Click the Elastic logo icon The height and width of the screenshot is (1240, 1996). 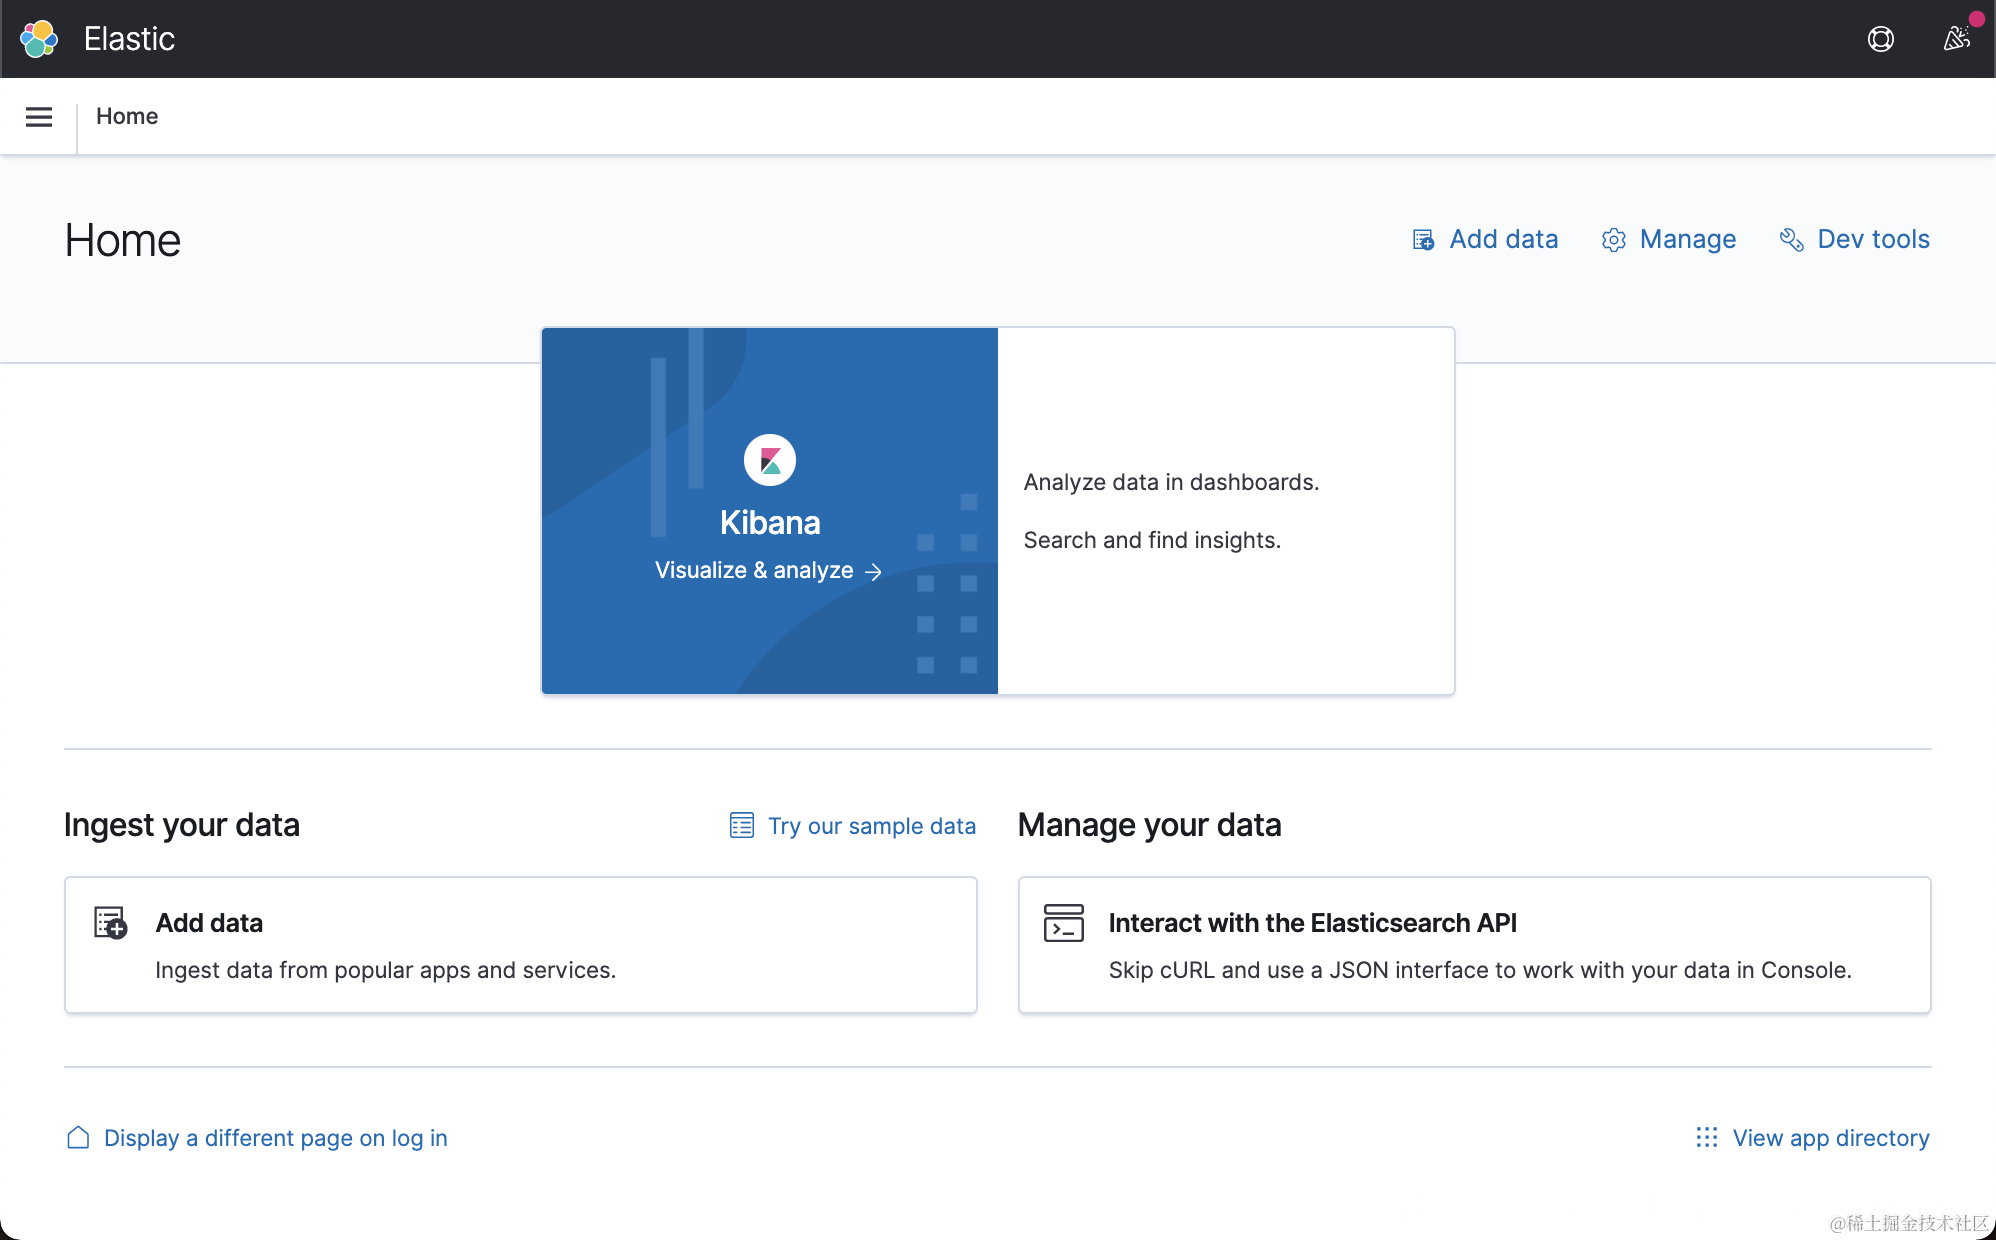click(39, 39)
